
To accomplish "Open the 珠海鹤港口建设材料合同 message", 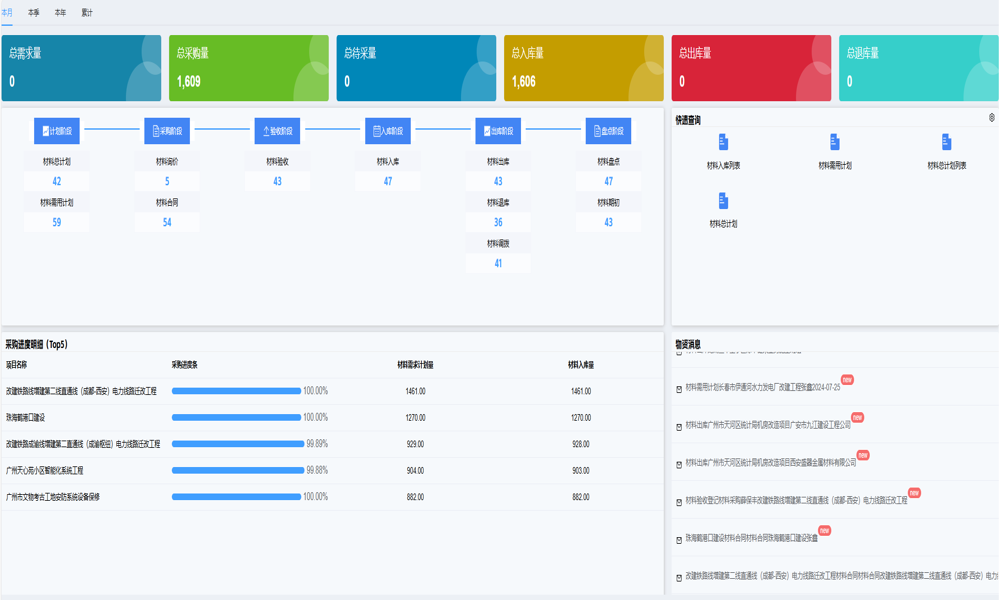I will point(751,538).
